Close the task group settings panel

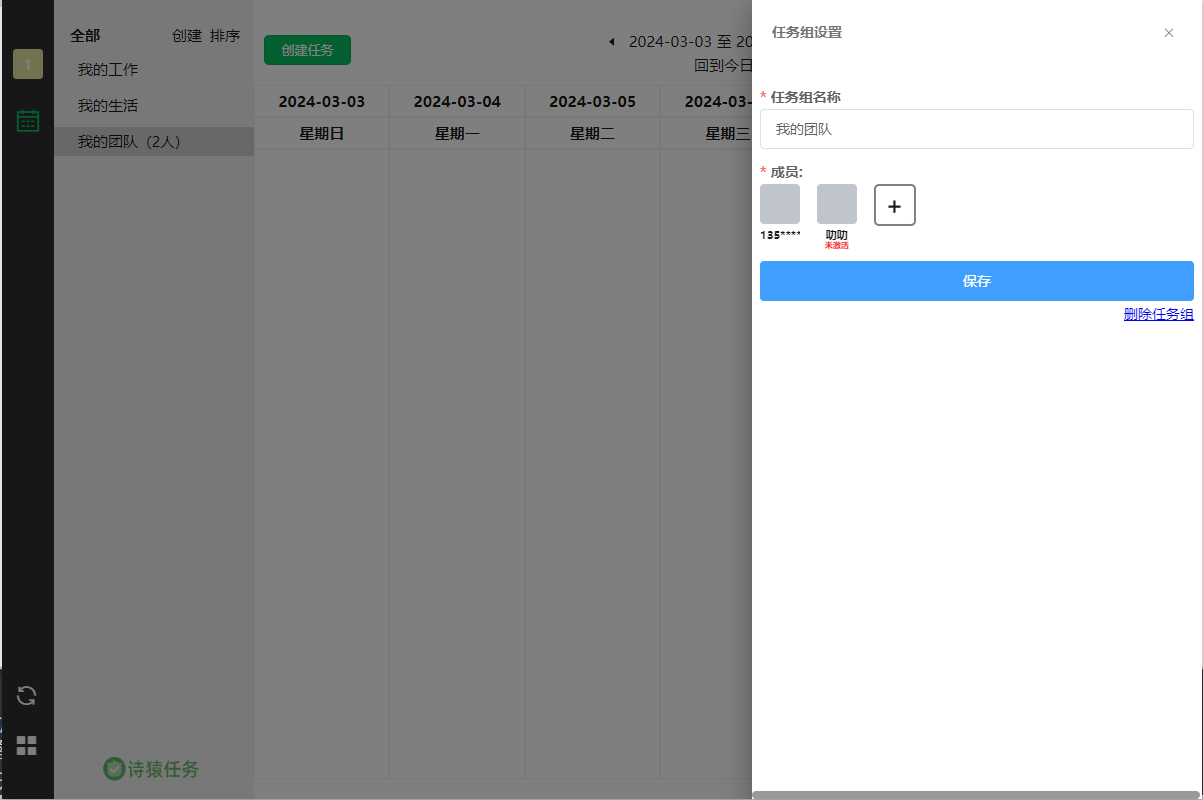pos(1168,33)
